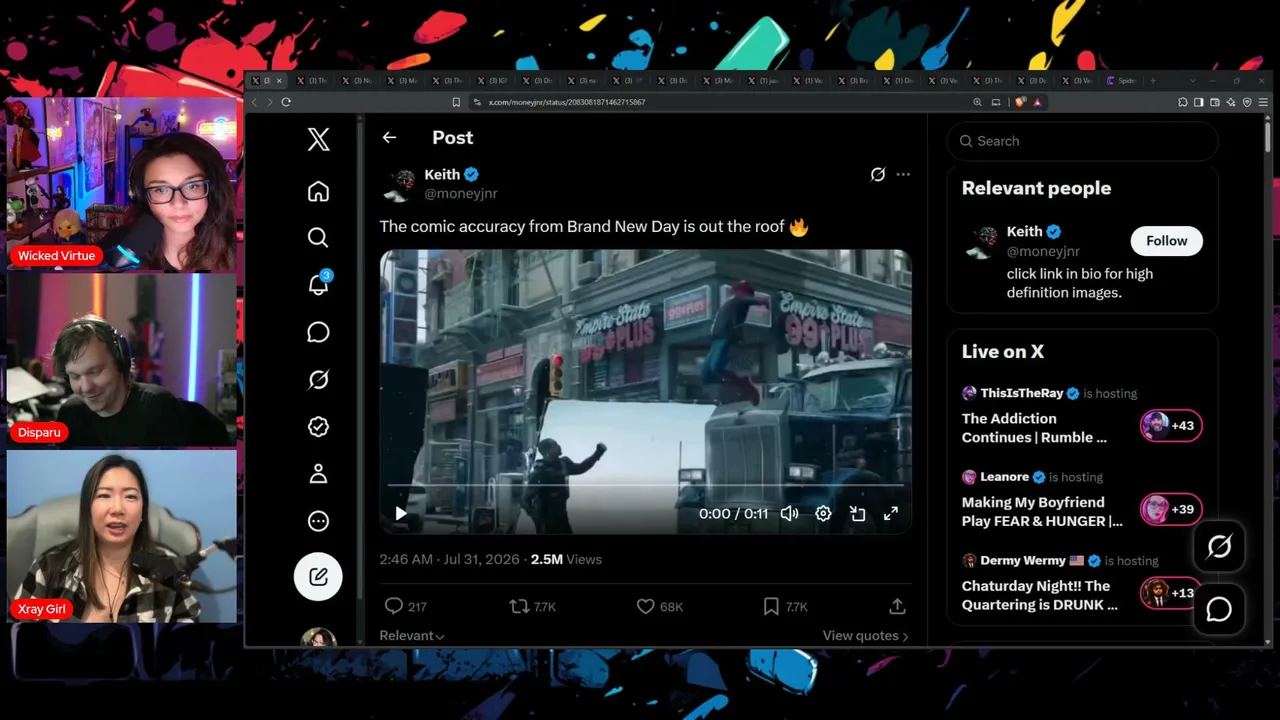Open Keith's avatar in Relevant people

click(x=983, y=241)
